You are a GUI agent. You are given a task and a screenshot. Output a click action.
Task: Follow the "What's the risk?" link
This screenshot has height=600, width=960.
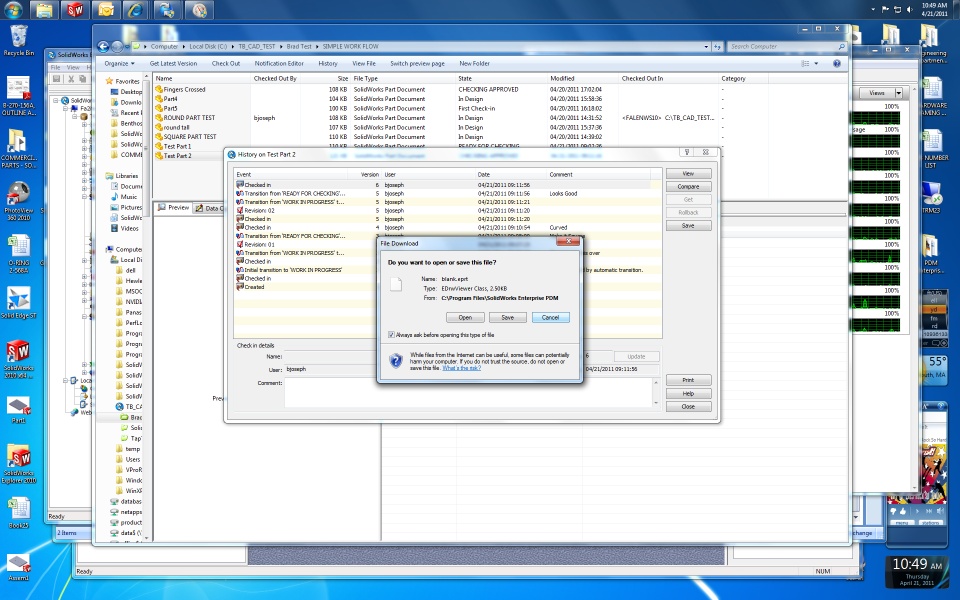coord(462,368)
